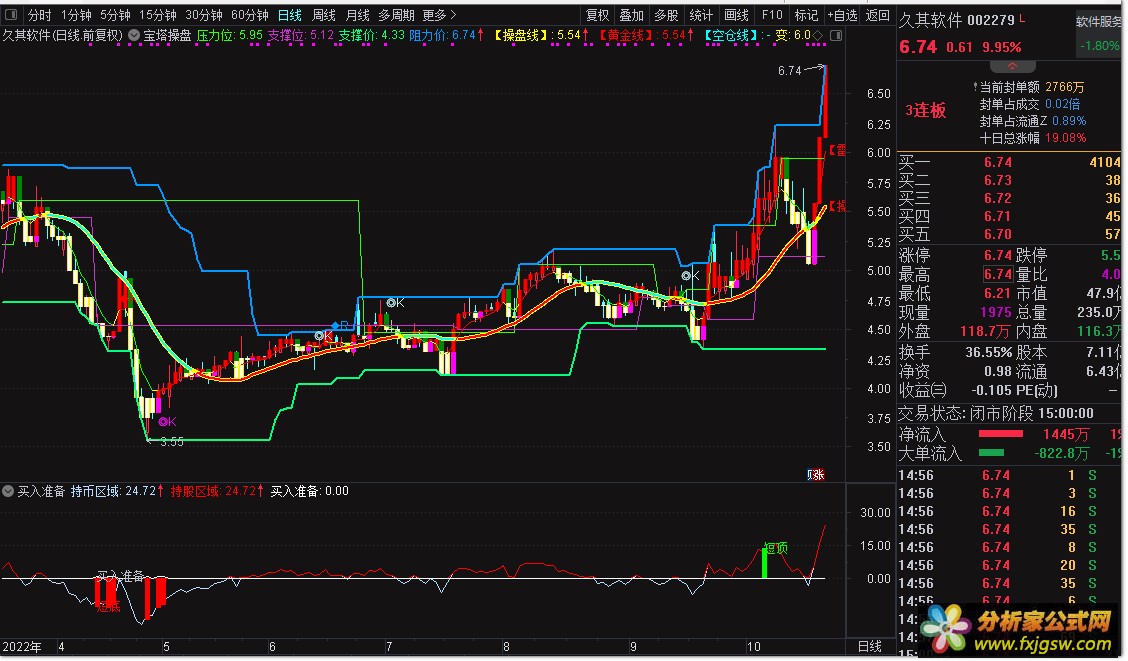The width and height of the screenshot is (1128, 661).
Task: Open main indicator dropdown next to 宝塔操盘
Action: coord(135,35)
